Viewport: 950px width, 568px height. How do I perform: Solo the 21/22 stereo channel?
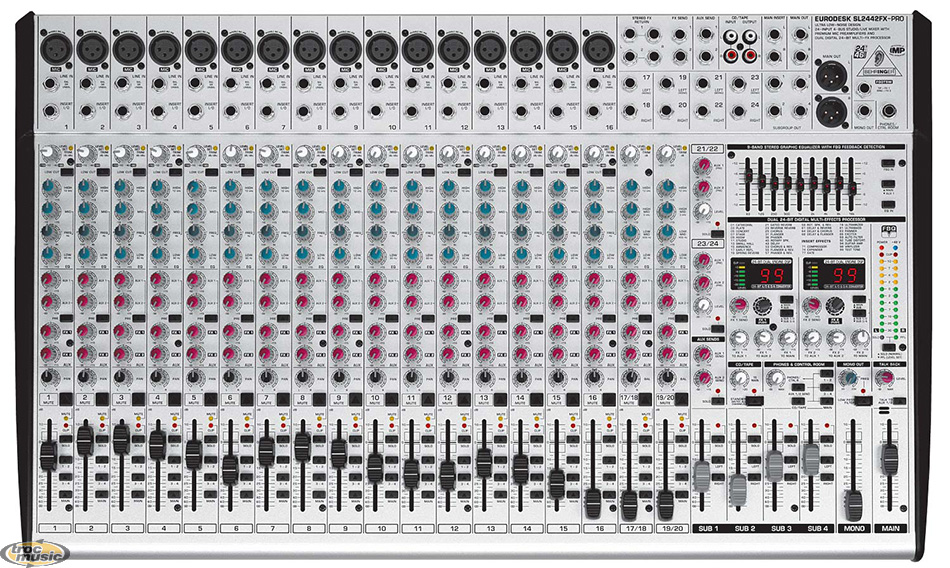717,233
